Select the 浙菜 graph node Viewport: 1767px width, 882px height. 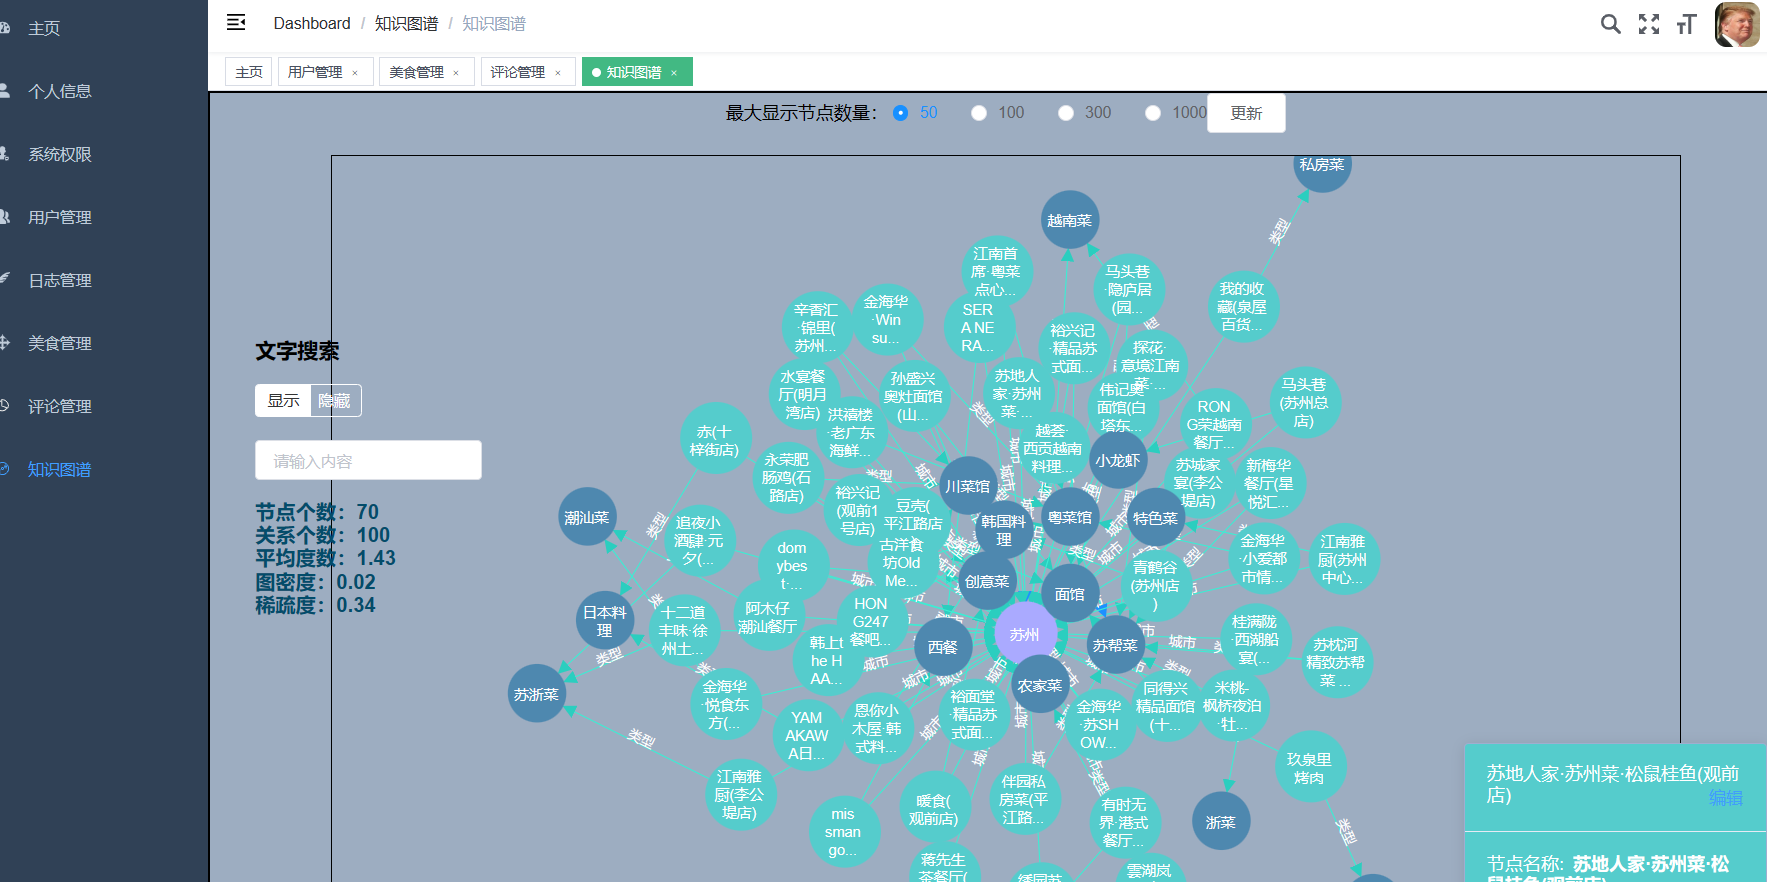[x=1221, y=822]
